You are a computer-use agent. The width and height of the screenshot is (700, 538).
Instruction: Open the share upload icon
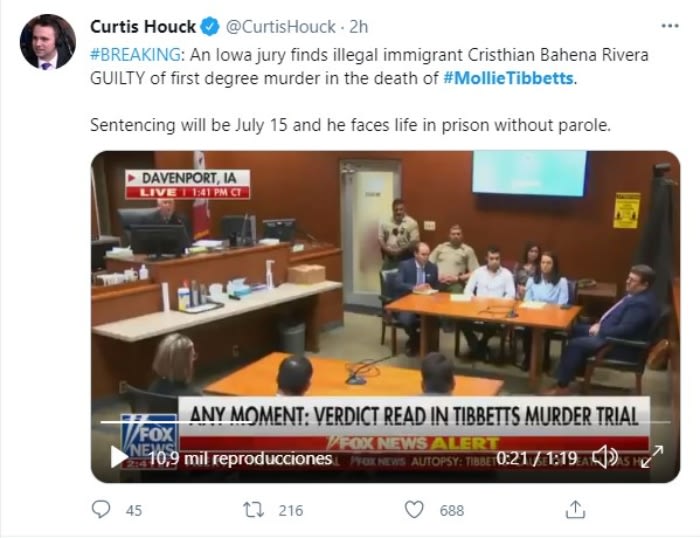coord(575,509)
